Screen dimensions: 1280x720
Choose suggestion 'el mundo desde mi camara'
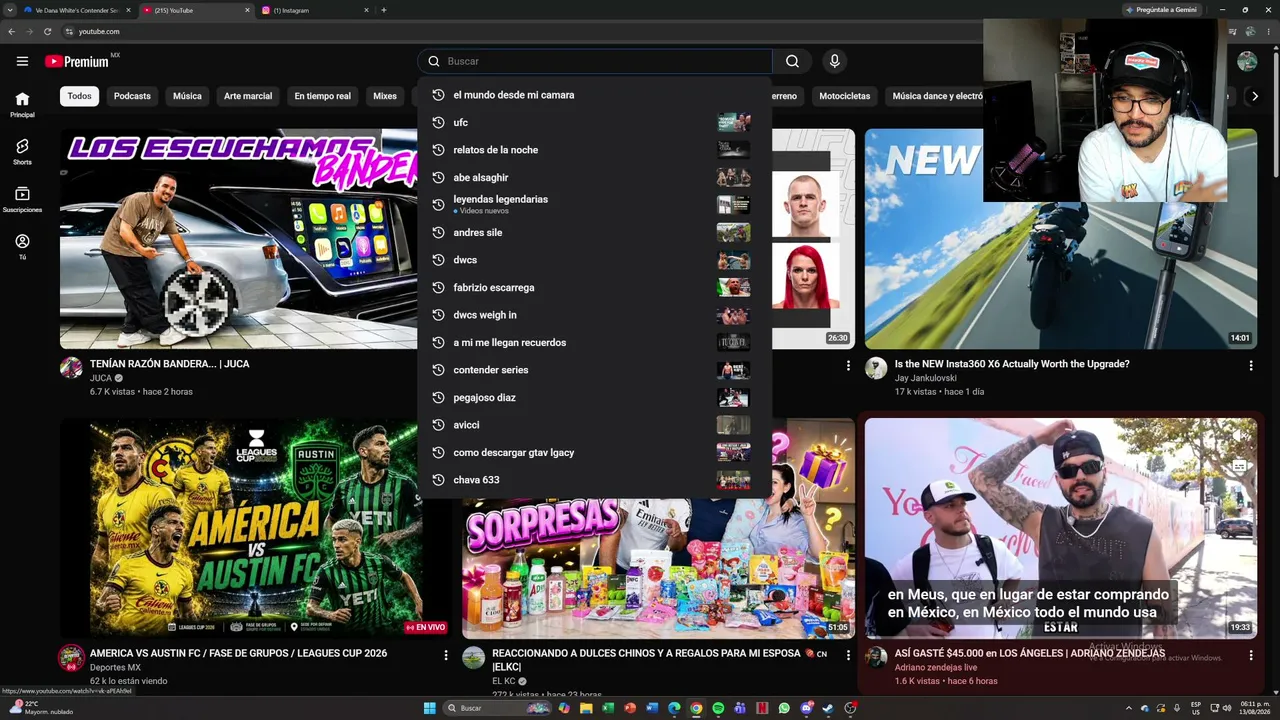point(595,95)
